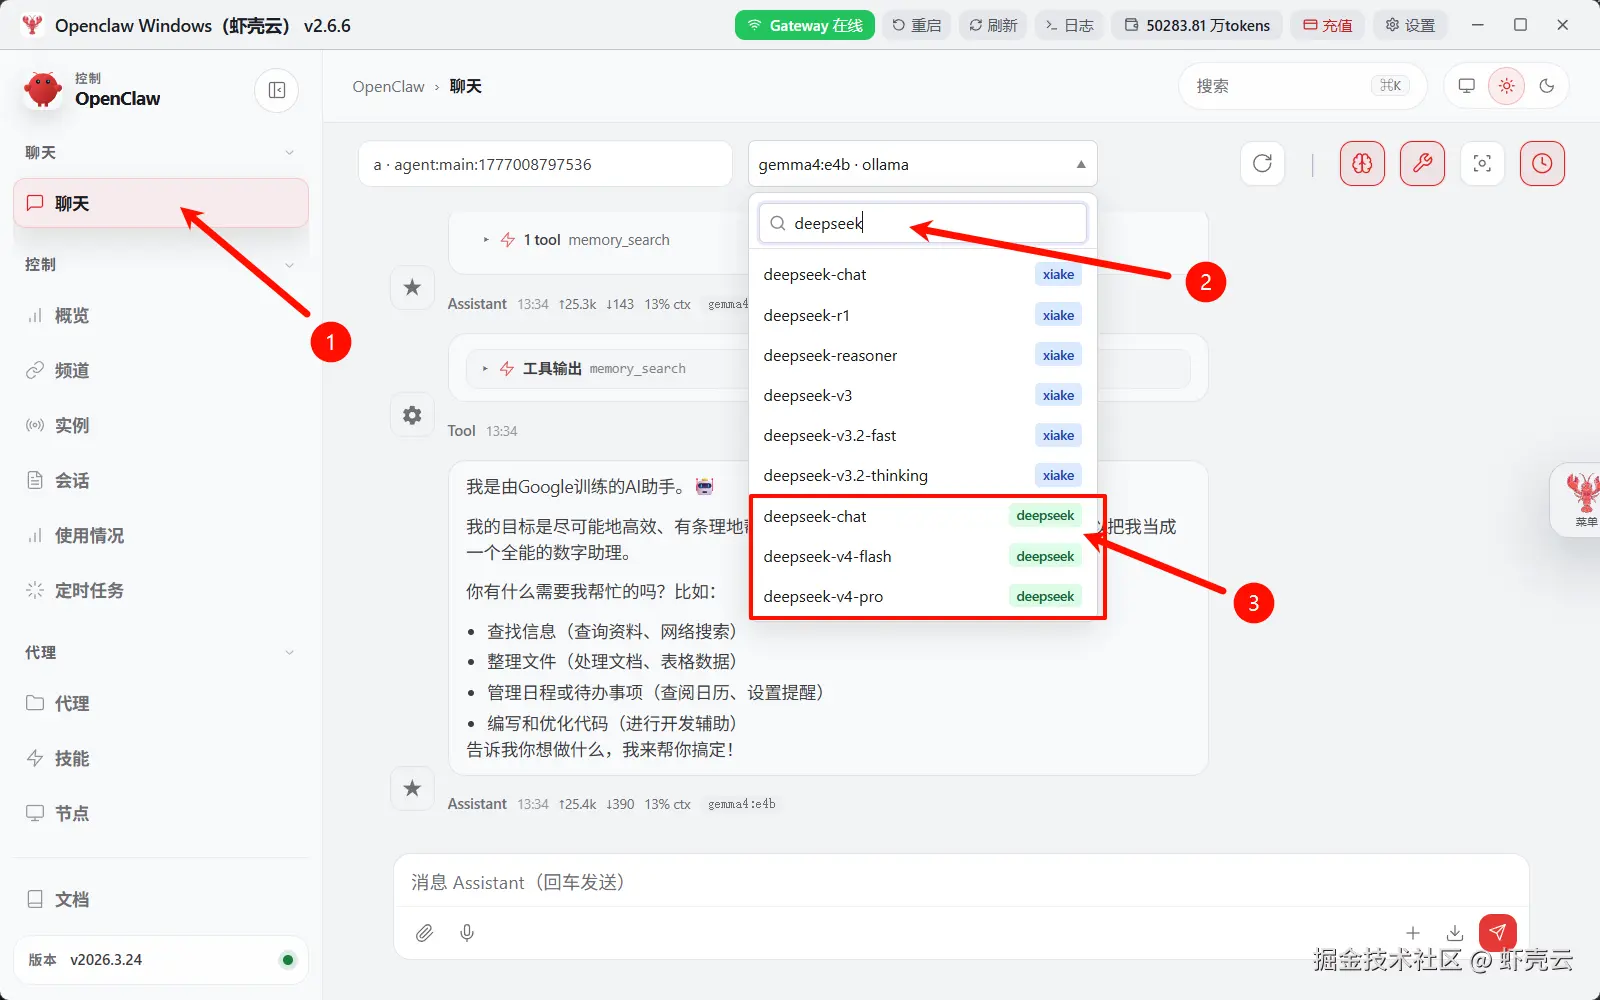
Task: Open the 频道 channels page
Action: 161,370
